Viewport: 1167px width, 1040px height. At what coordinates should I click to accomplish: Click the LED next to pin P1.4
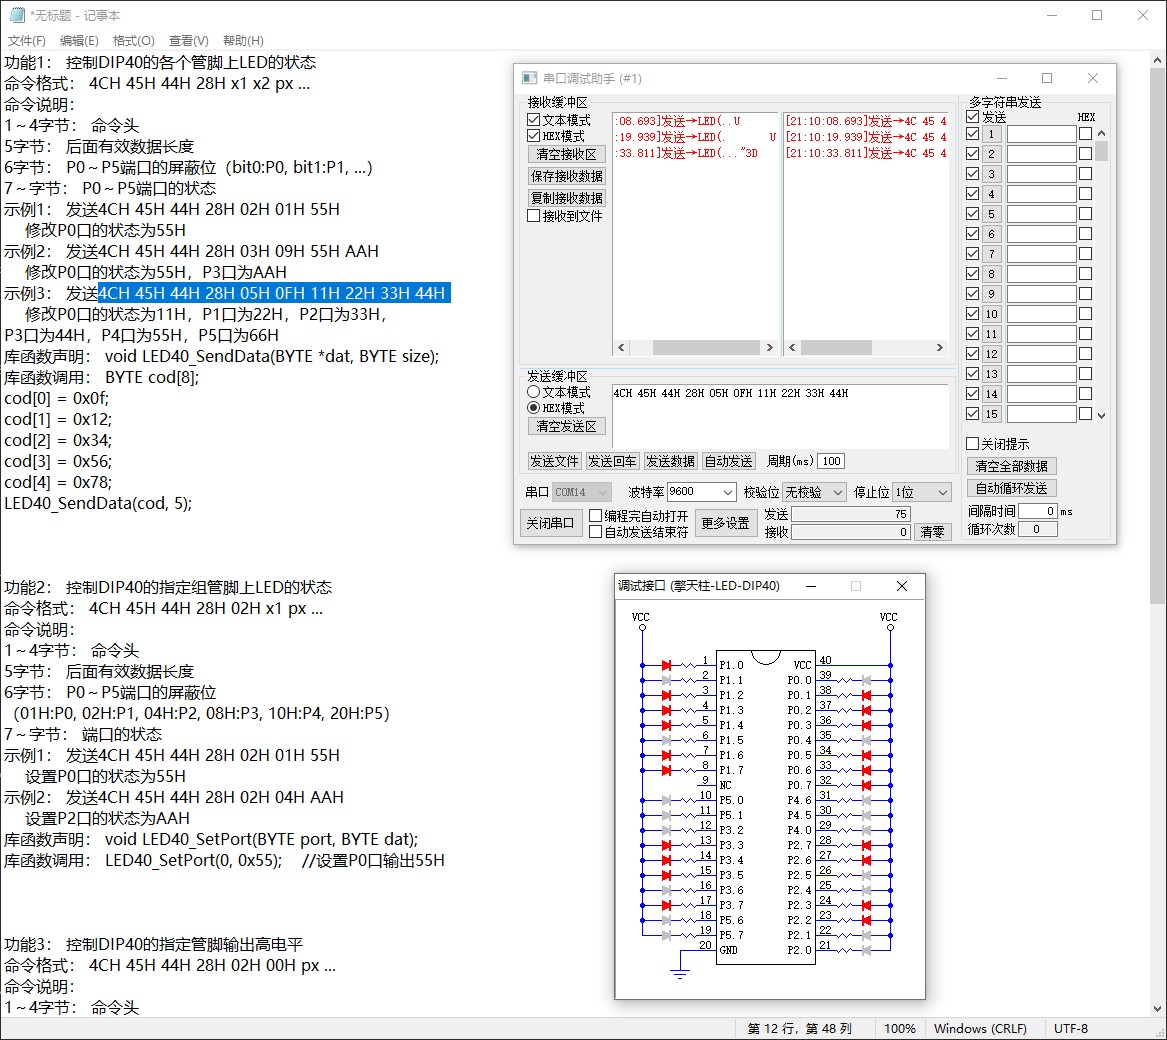[x=666, y=724]
